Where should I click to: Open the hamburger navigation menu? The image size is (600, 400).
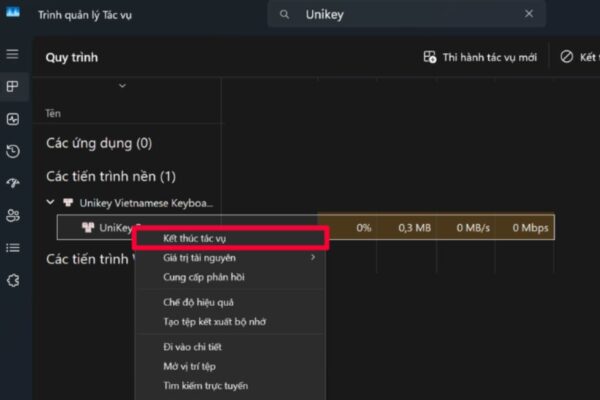coord(12,54)
